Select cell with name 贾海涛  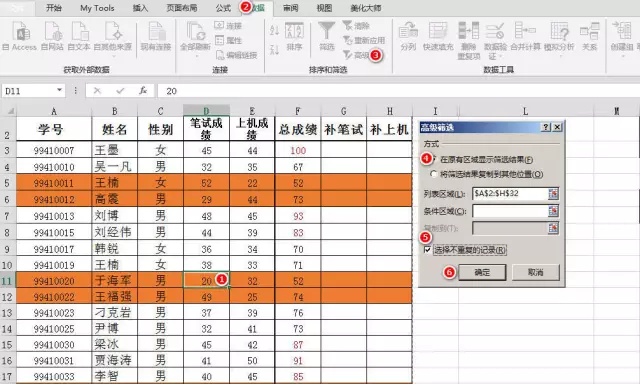pyautogui.click(x=115, y=360)
